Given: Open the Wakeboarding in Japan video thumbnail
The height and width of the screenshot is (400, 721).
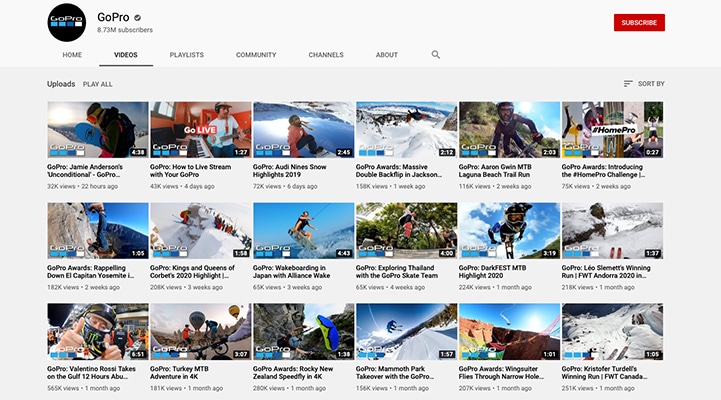Looking at the screenshot, I should tap(303, 231).
